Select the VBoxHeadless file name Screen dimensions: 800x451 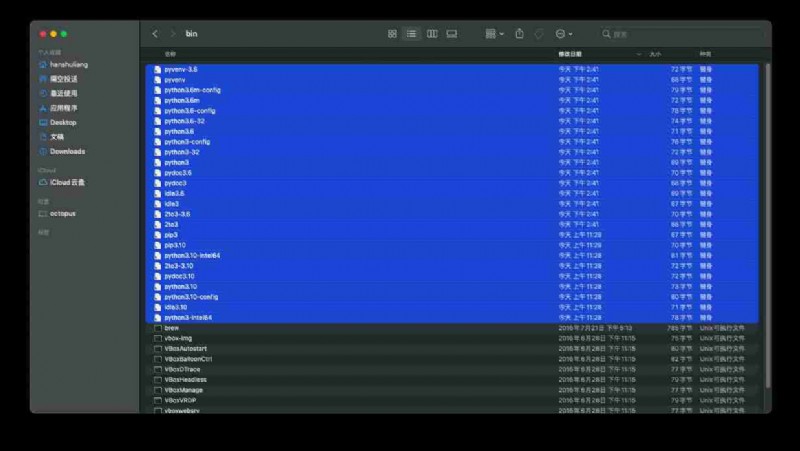tap(186, 380)
